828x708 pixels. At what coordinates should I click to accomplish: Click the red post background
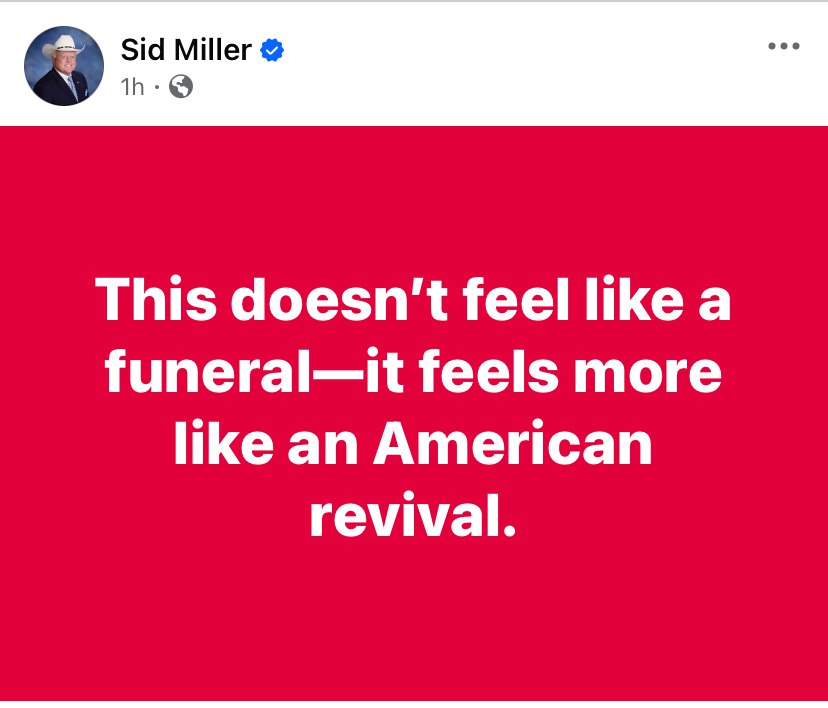(x=414, y=620)
